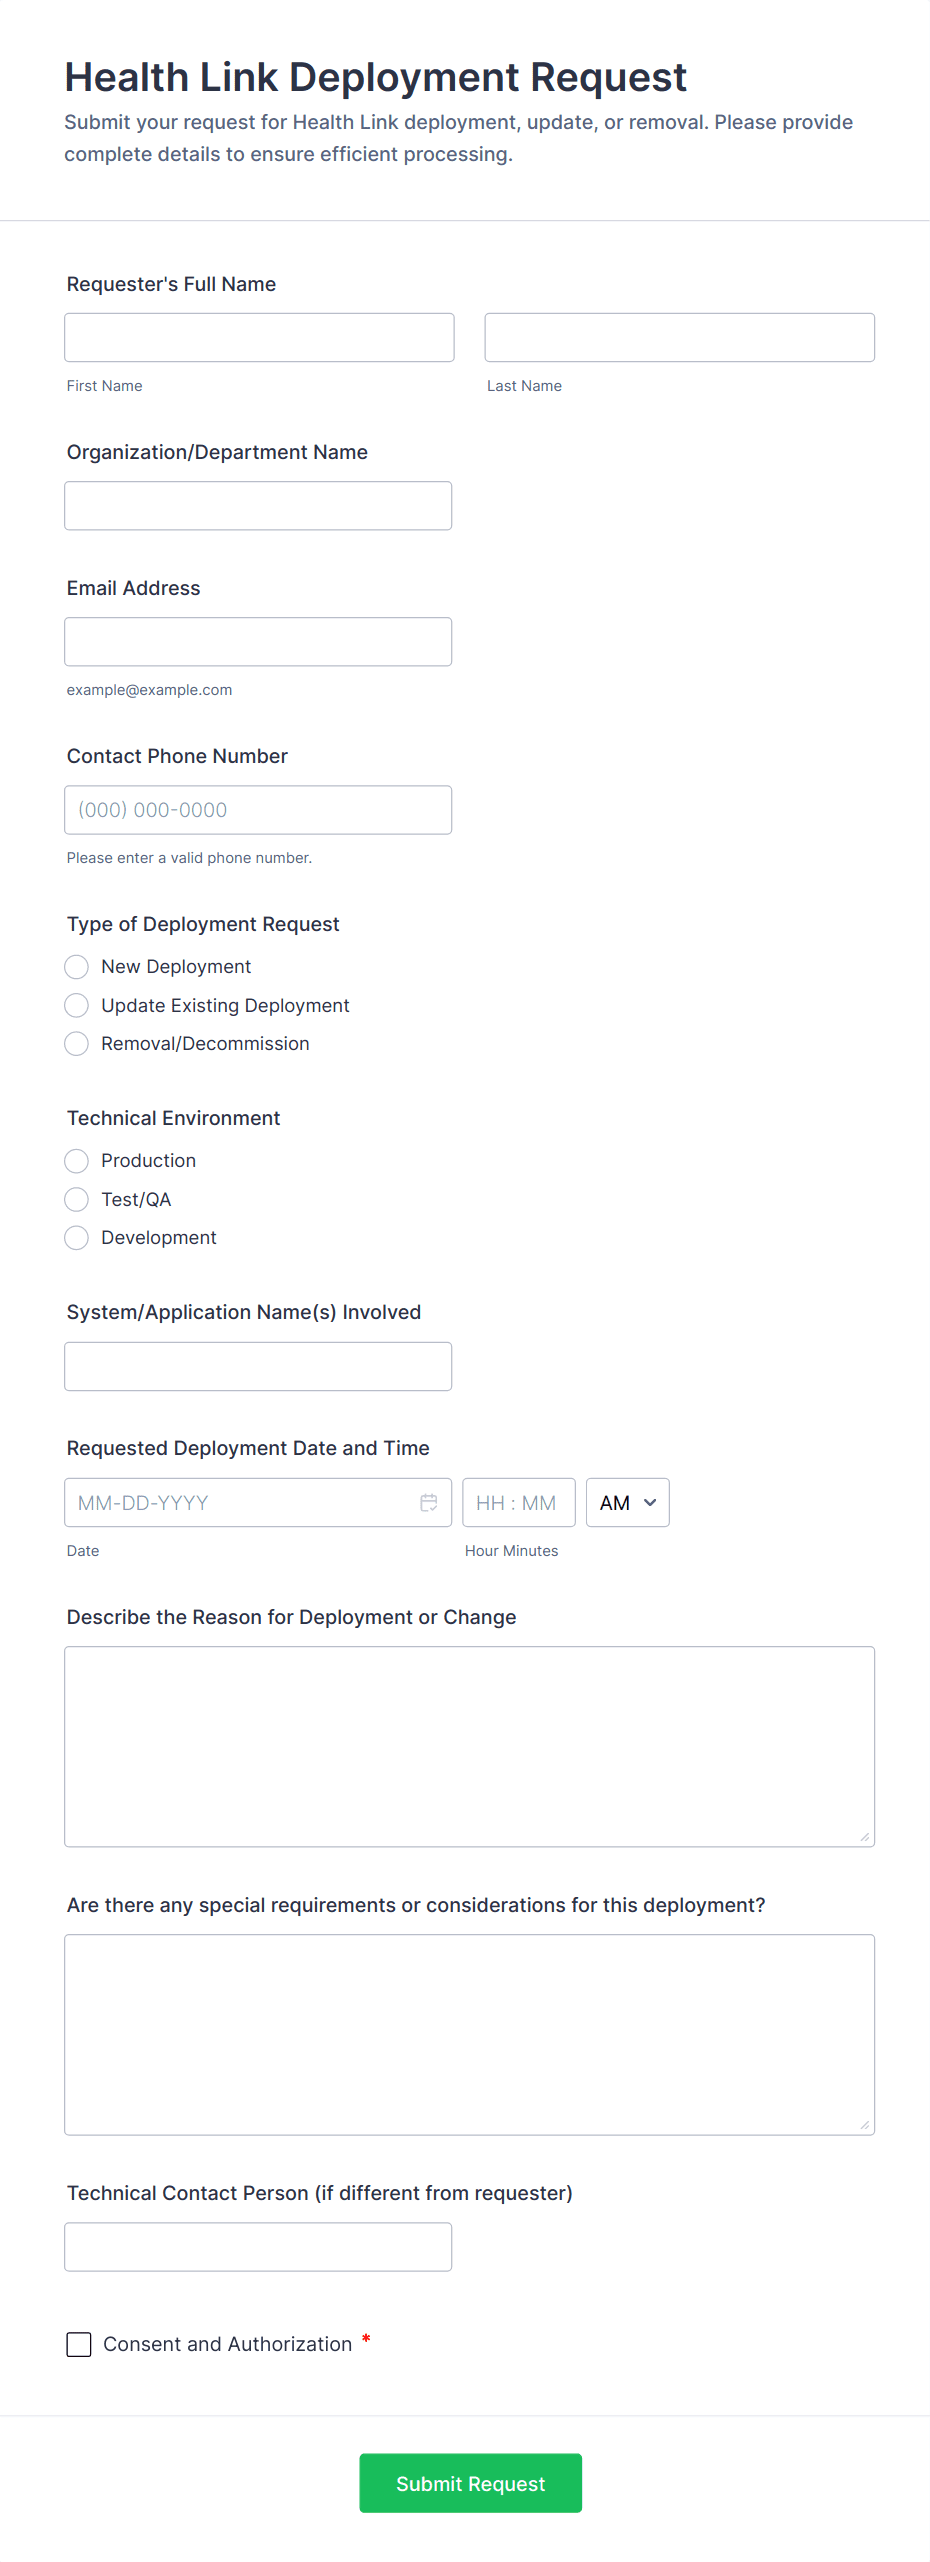
Task: Open the AM/PM dropdown
Action: click(627, 1502)
